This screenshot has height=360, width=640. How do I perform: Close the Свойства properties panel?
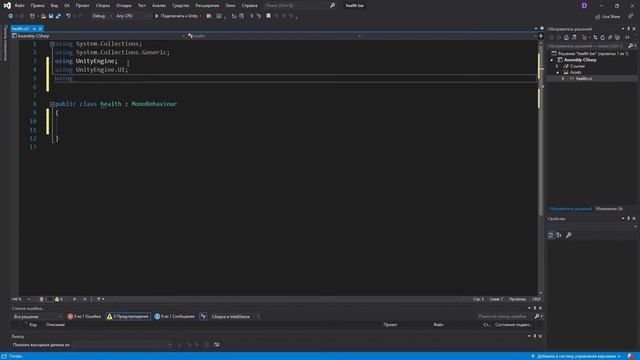(634, 219)
